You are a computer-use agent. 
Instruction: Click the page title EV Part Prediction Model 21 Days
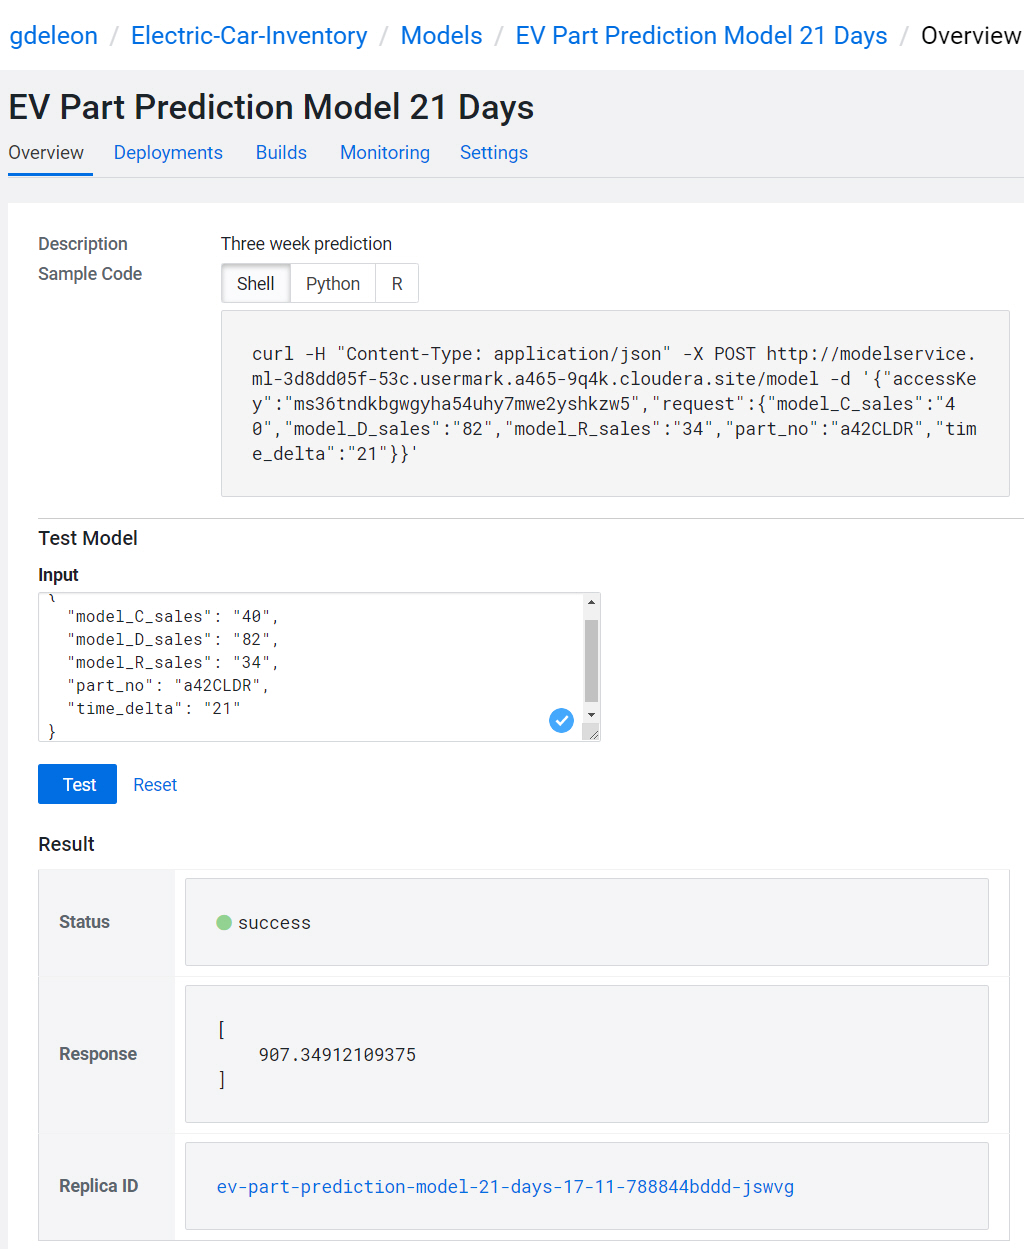pyautogui.click(x=271, y=107)
